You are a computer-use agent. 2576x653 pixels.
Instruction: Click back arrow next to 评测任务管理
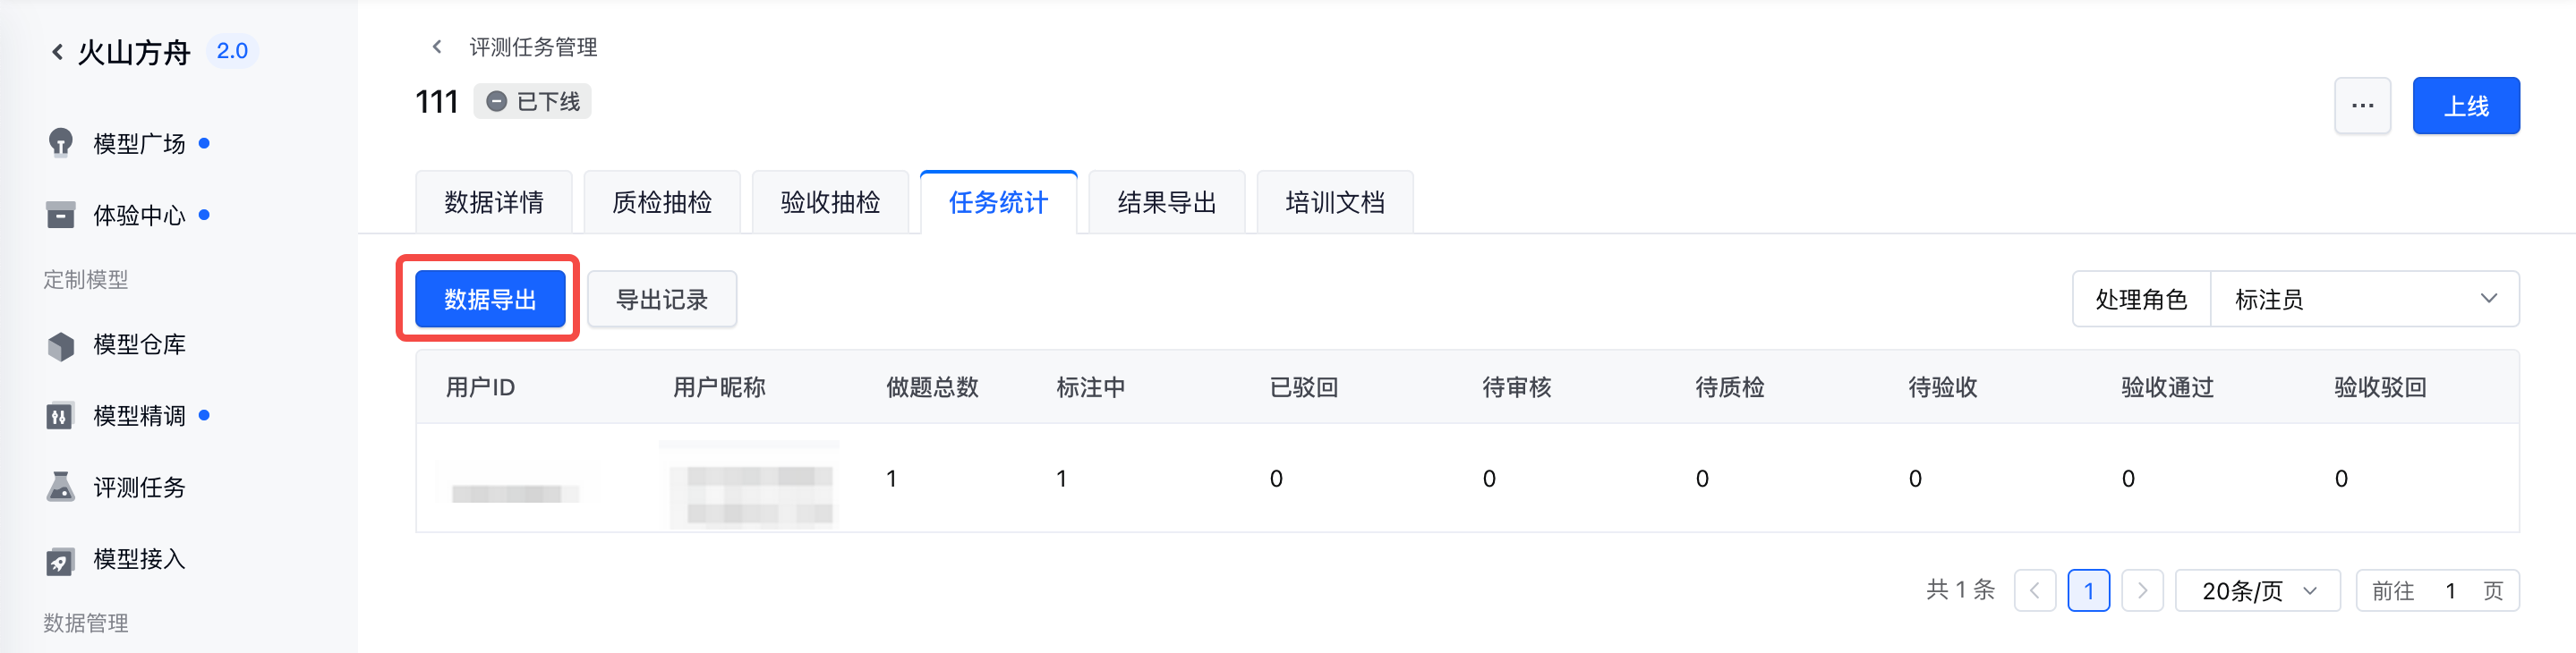pyautogui.click(x=437, y=47)
